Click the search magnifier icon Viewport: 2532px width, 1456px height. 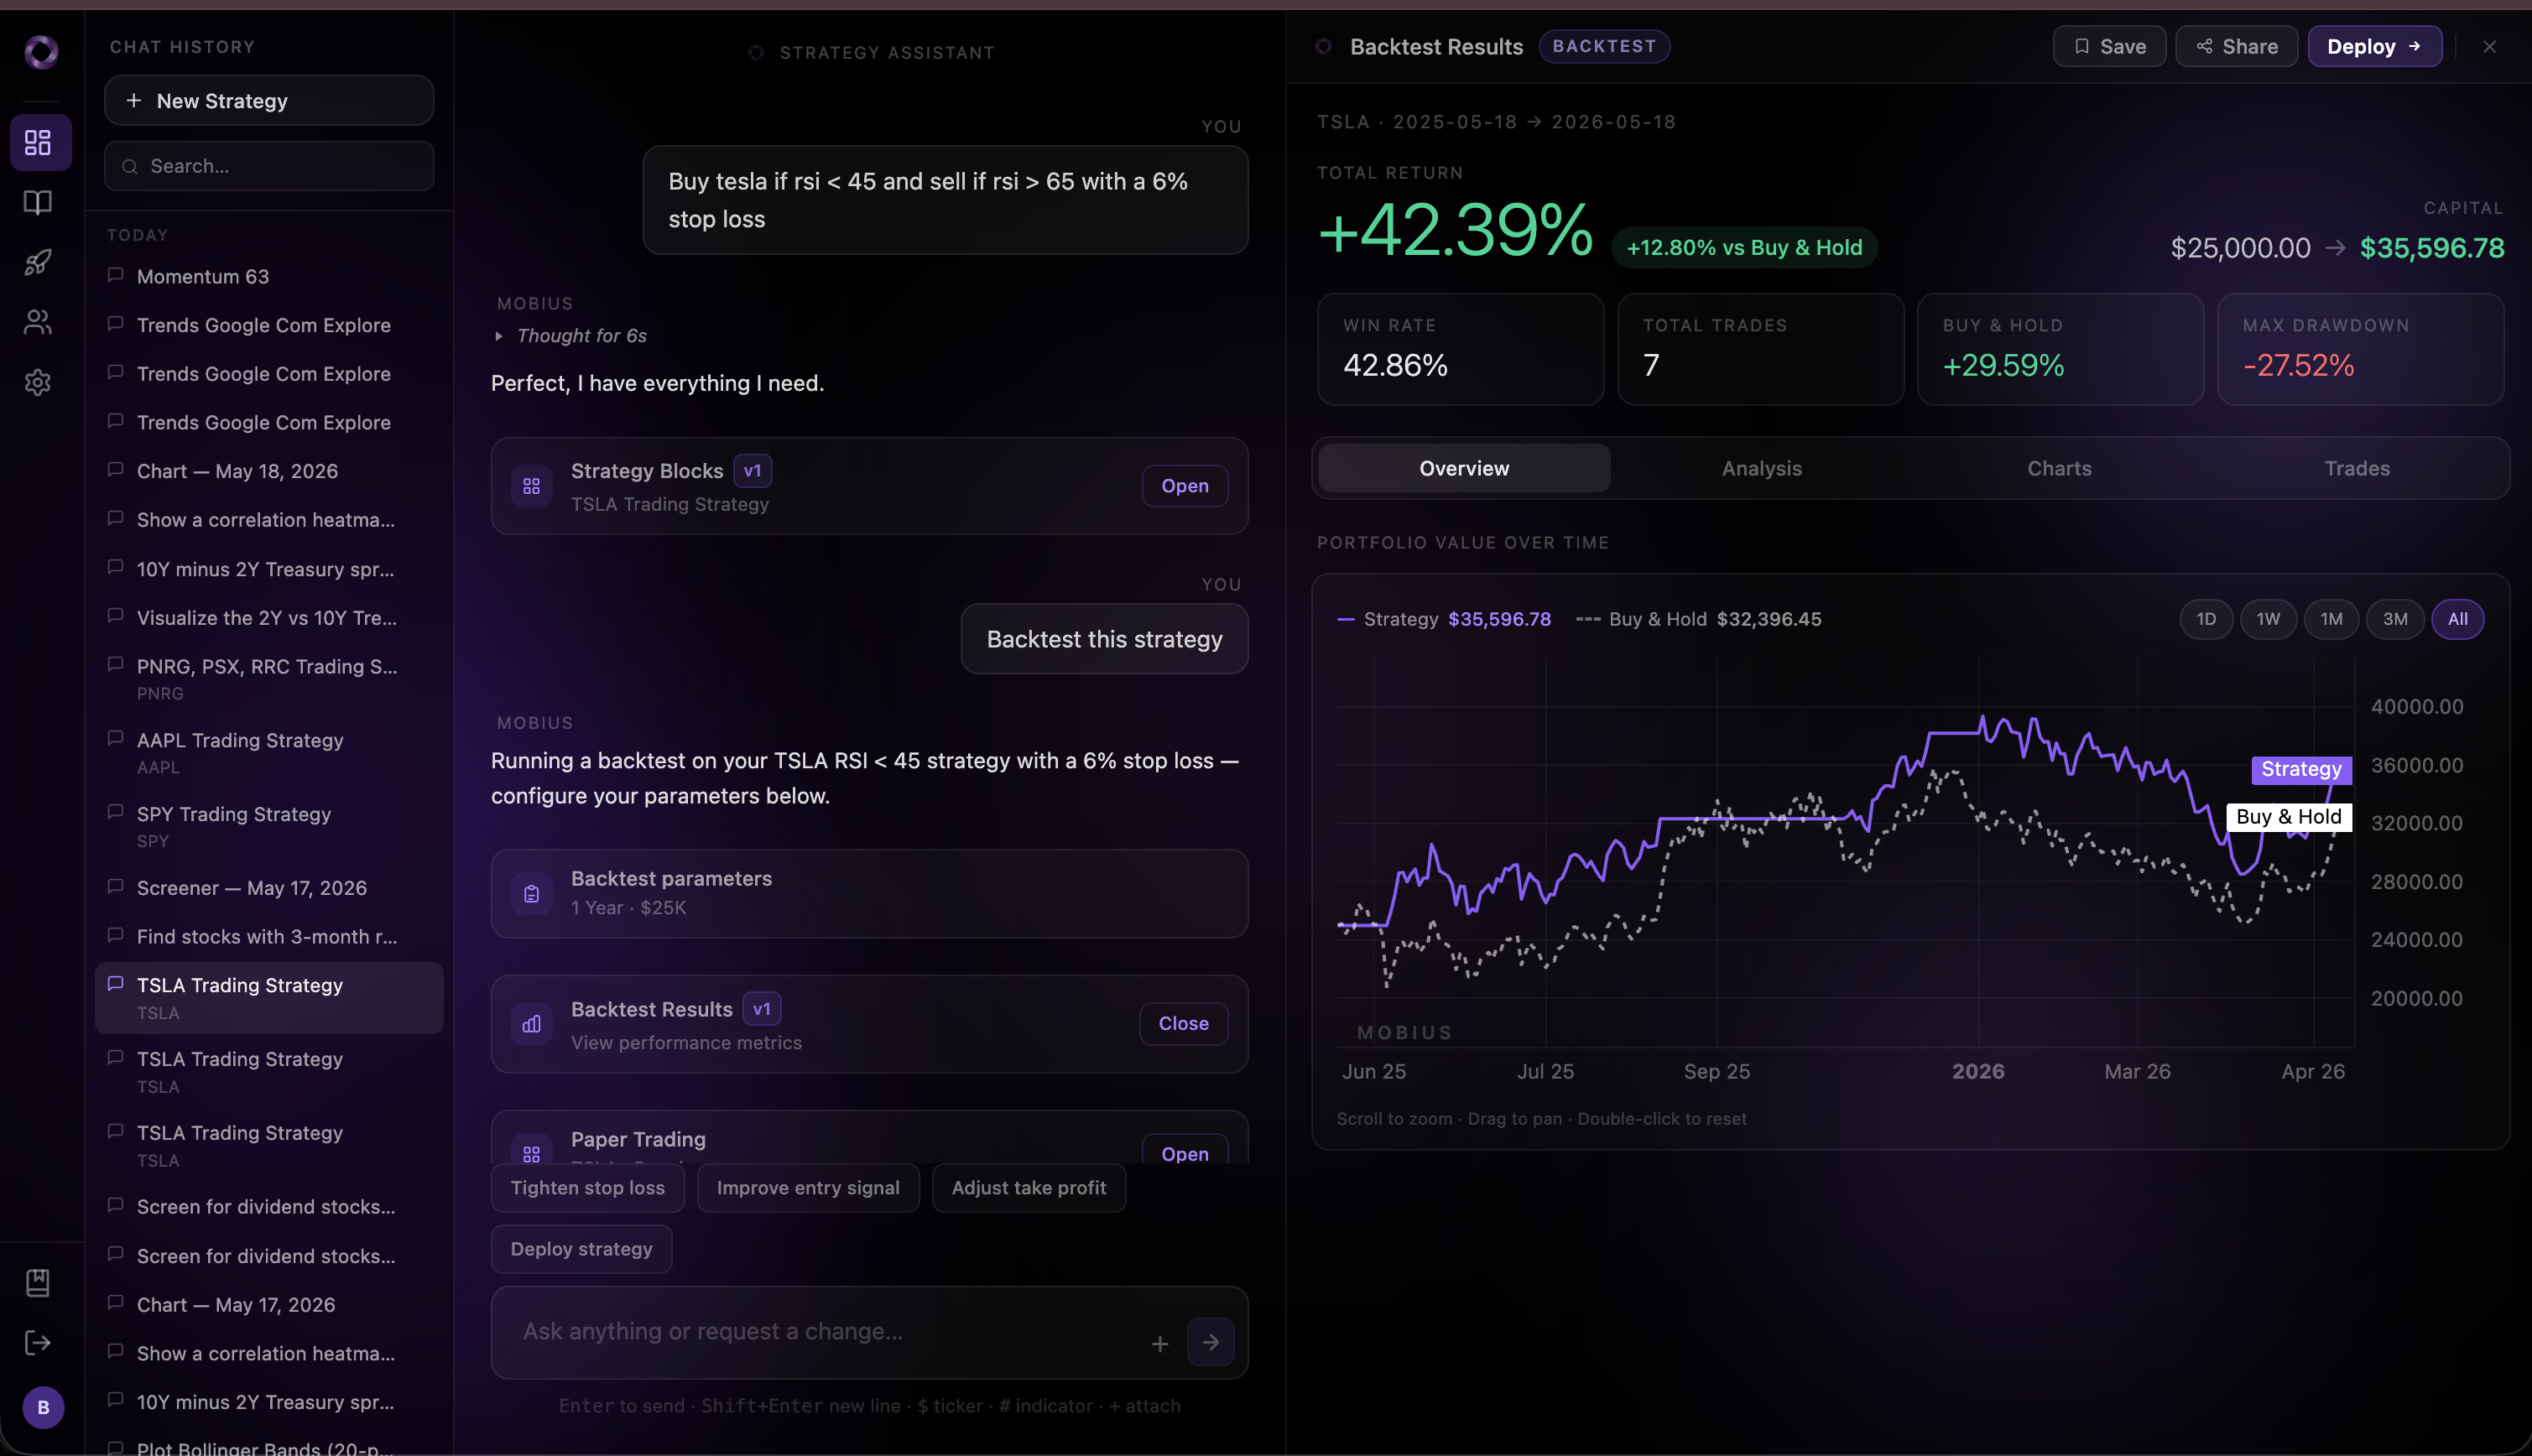[130, 166]
